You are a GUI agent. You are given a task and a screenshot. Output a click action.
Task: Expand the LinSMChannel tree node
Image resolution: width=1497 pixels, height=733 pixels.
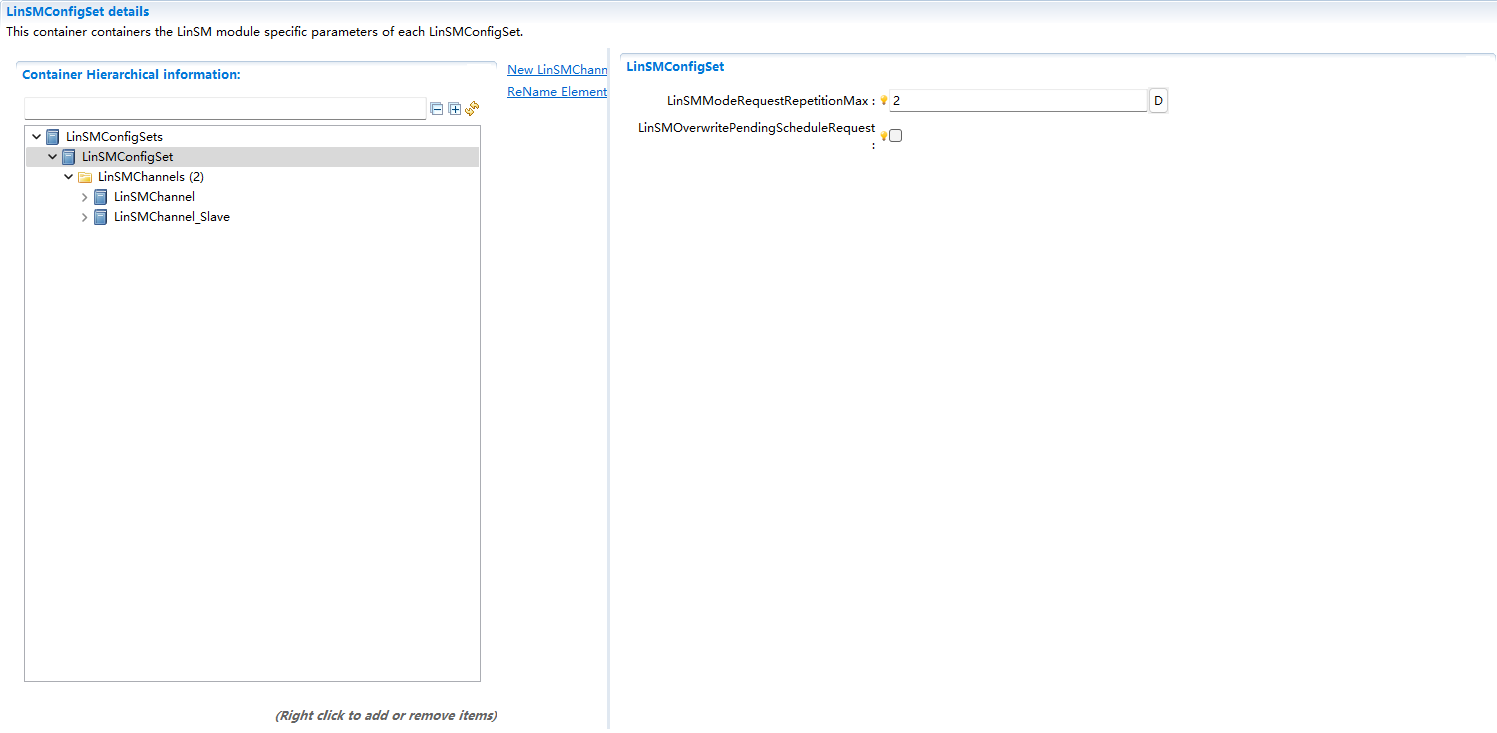pyautogui.click(x=84, y=197)
